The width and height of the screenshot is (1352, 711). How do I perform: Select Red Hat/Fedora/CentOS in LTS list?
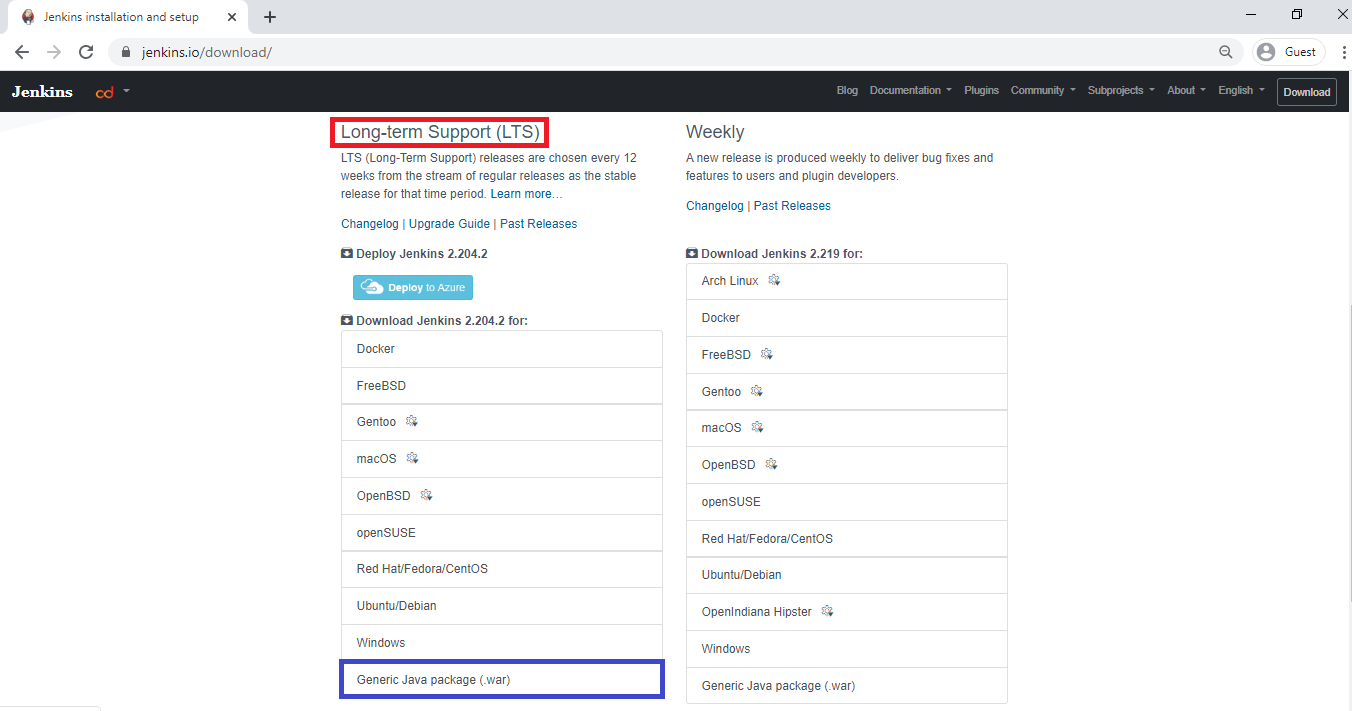pos(502,569)
